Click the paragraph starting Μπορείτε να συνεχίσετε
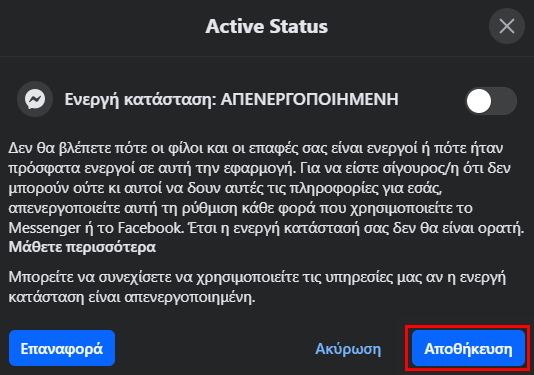Viewport: 534px width, 375px height. 257,287
